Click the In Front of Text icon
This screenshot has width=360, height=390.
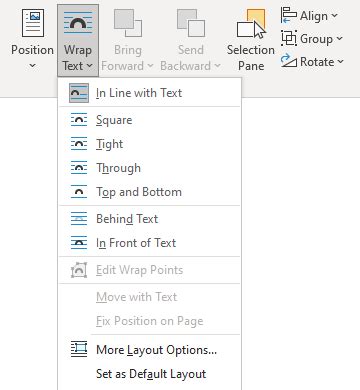point(79,243)
